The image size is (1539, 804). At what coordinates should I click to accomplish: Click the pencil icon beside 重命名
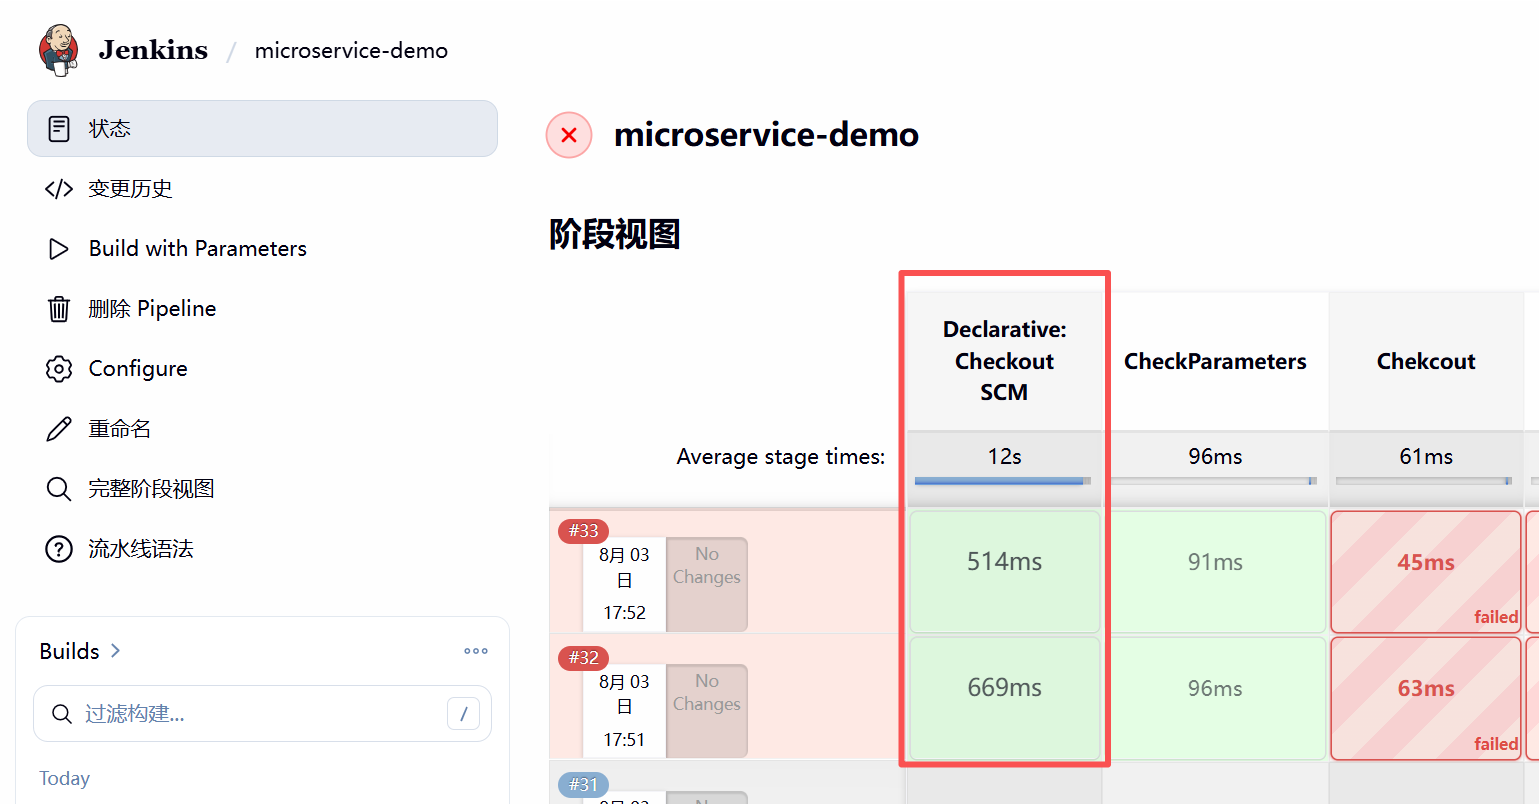pos(59,429)
